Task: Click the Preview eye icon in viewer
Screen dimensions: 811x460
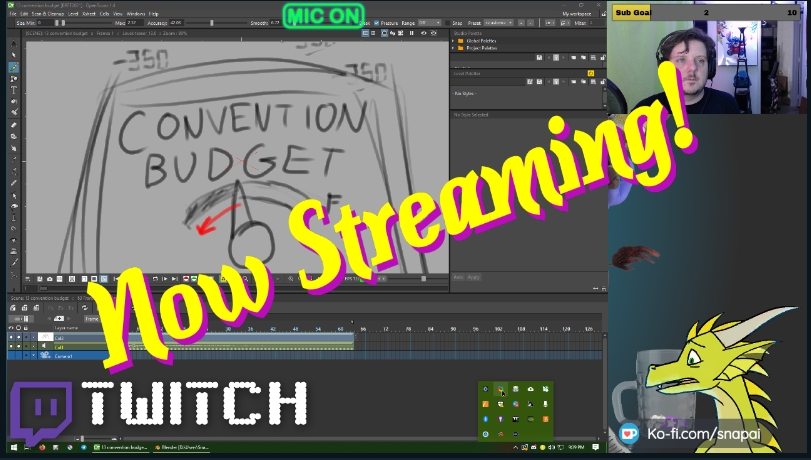Action: tap(424, 33)
